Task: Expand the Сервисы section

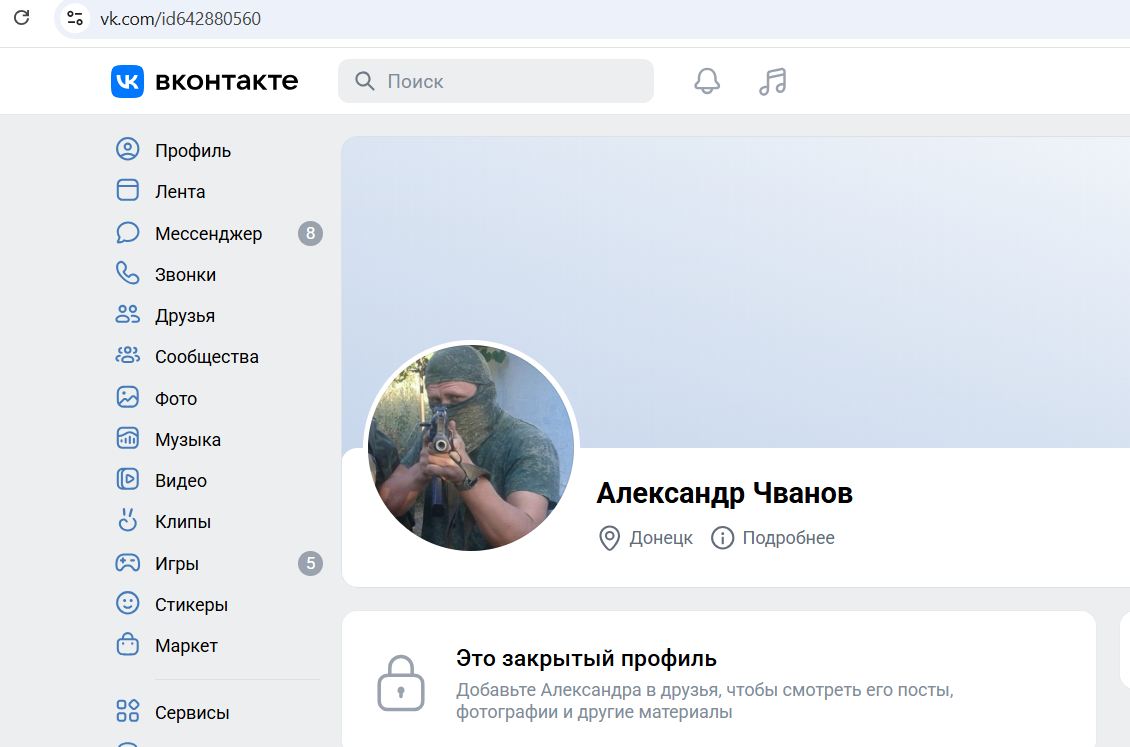Action: point(191,712)
